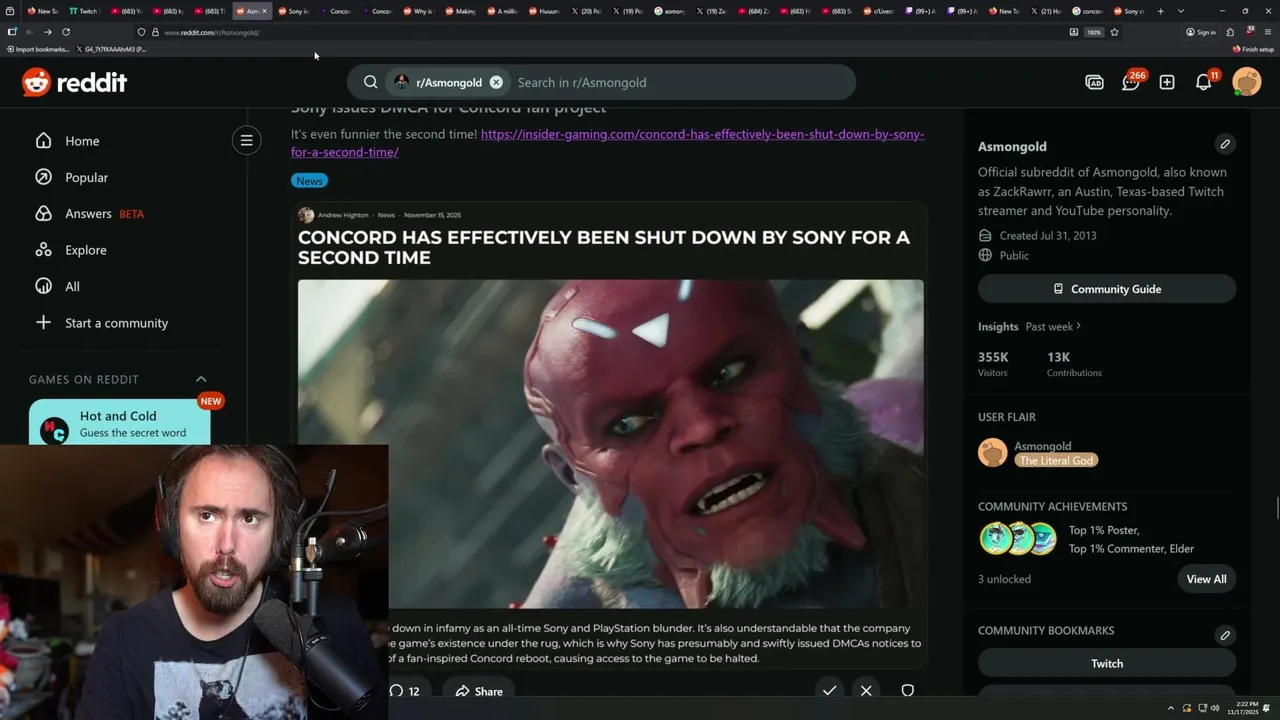The width and height of the screenshot is (1280, 720).
Task: Open the insider-gaming.com Concord article link
Action: point(608,143)
